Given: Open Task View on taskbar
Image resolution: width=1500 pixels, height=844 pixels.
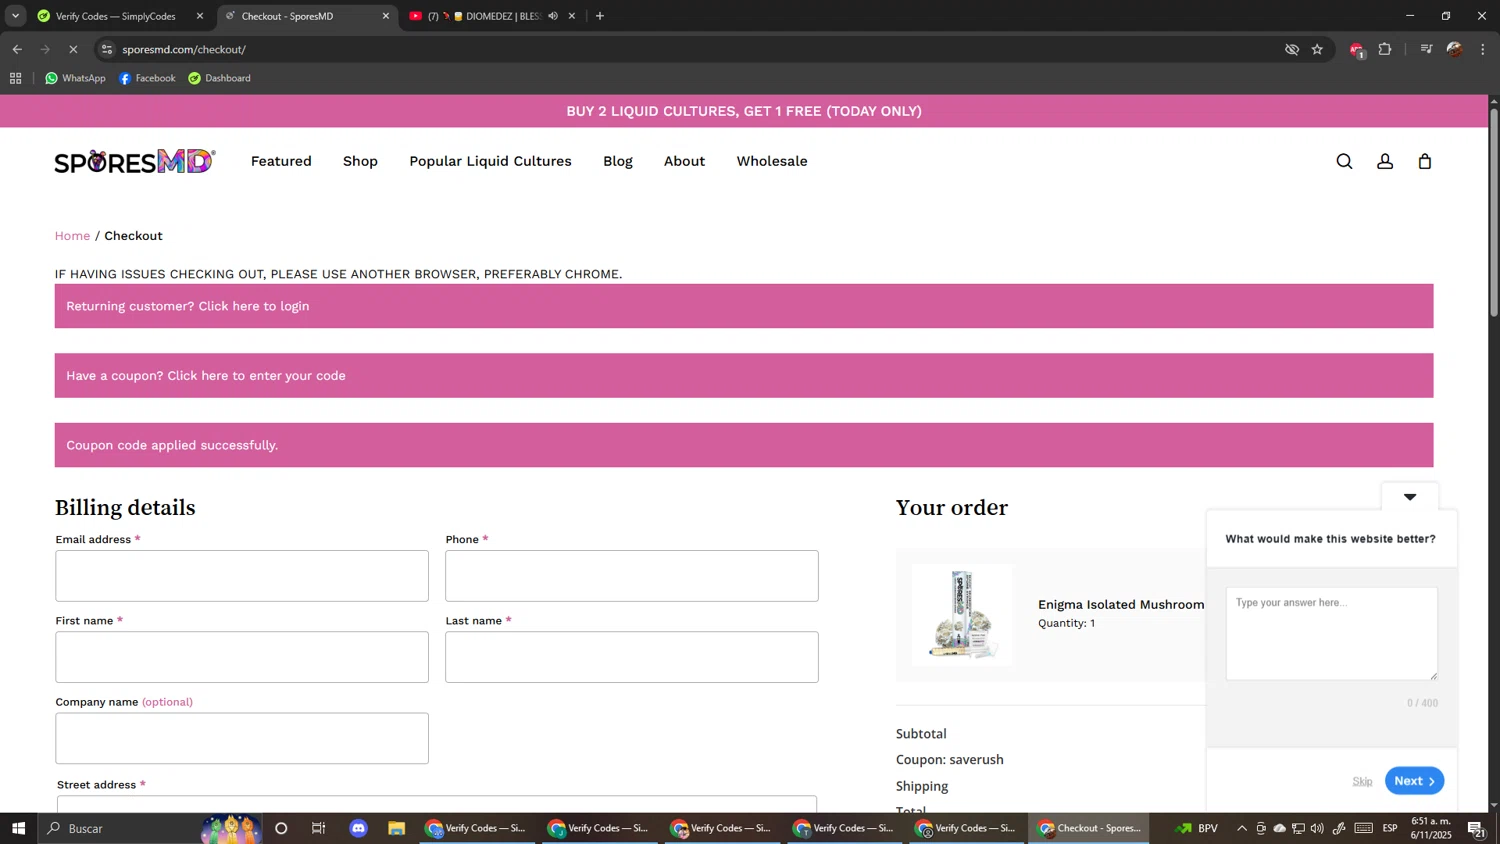Looking at the screenshot, I should pyautogui.click(x=319, y=828).
